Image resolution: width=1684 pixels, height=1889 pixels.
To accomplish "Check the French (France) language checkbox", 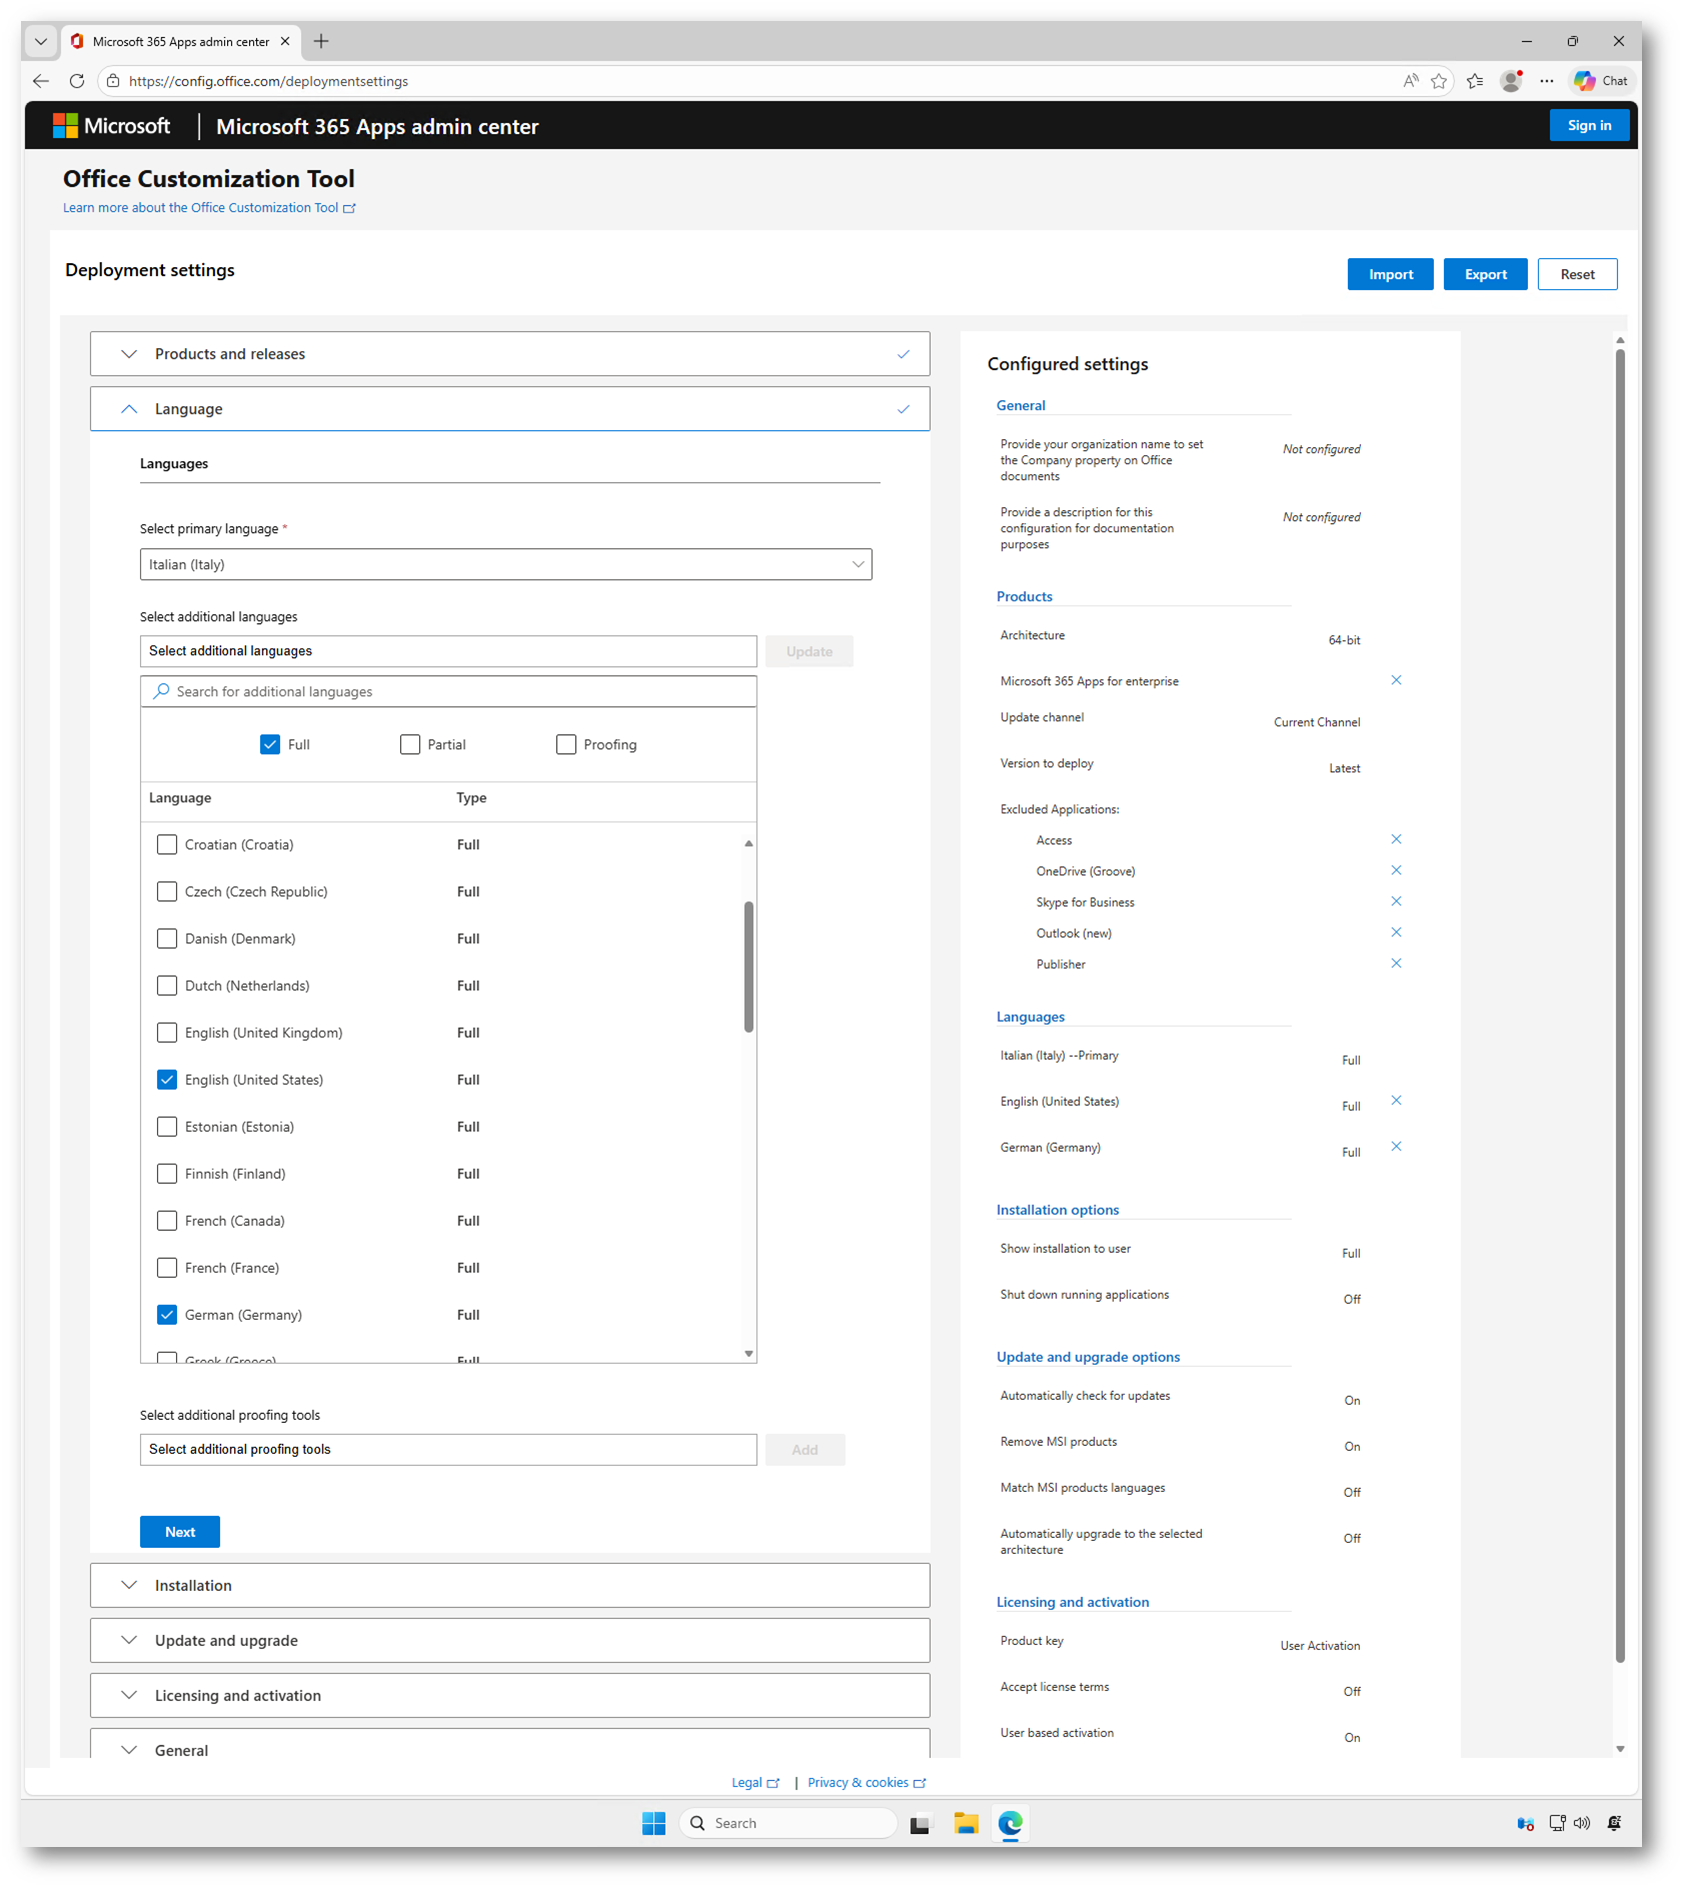I will pos(167,1268).
